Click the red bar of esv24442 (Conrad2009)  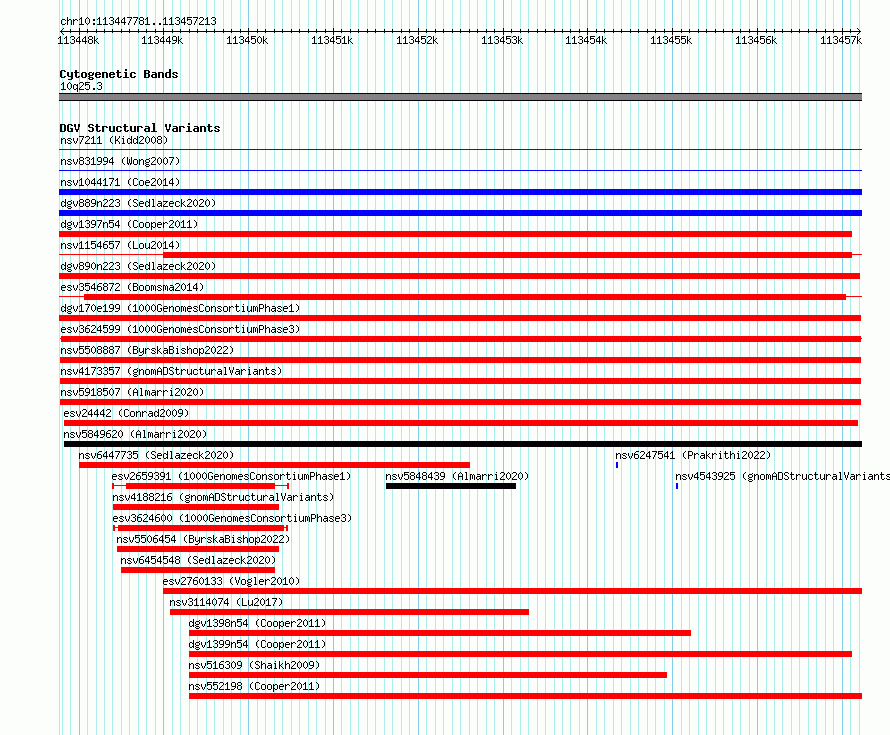coord(461,423)
